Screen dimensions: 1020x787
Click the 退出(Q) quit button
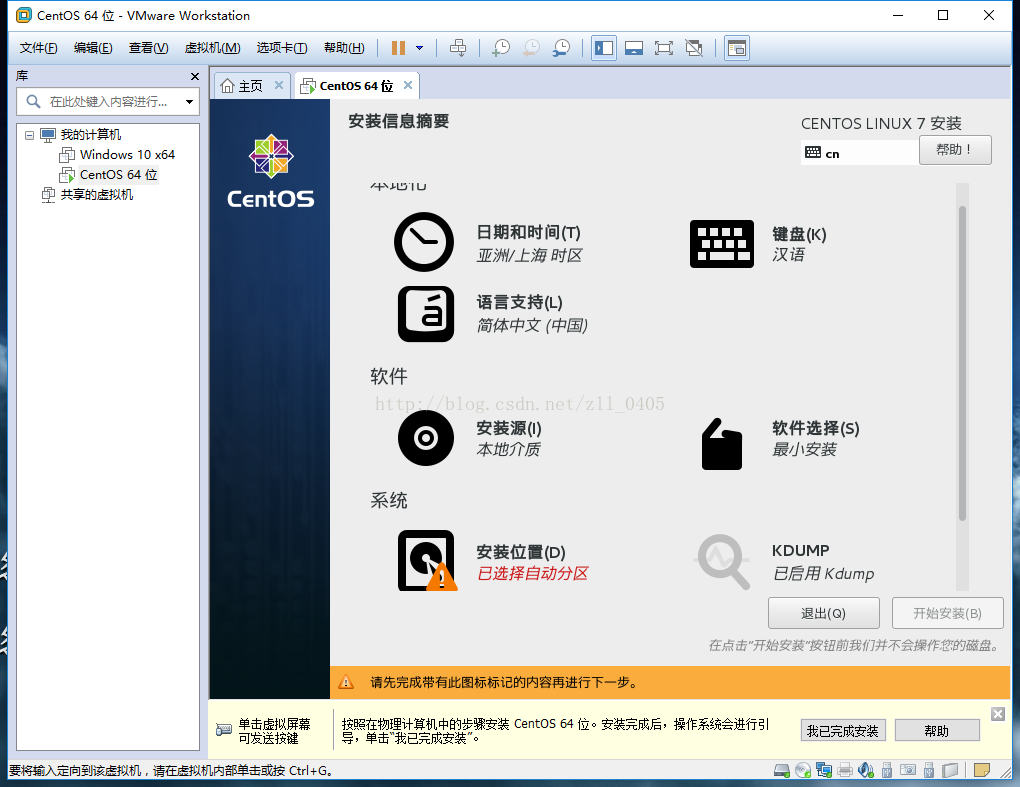tap(824, 613)
